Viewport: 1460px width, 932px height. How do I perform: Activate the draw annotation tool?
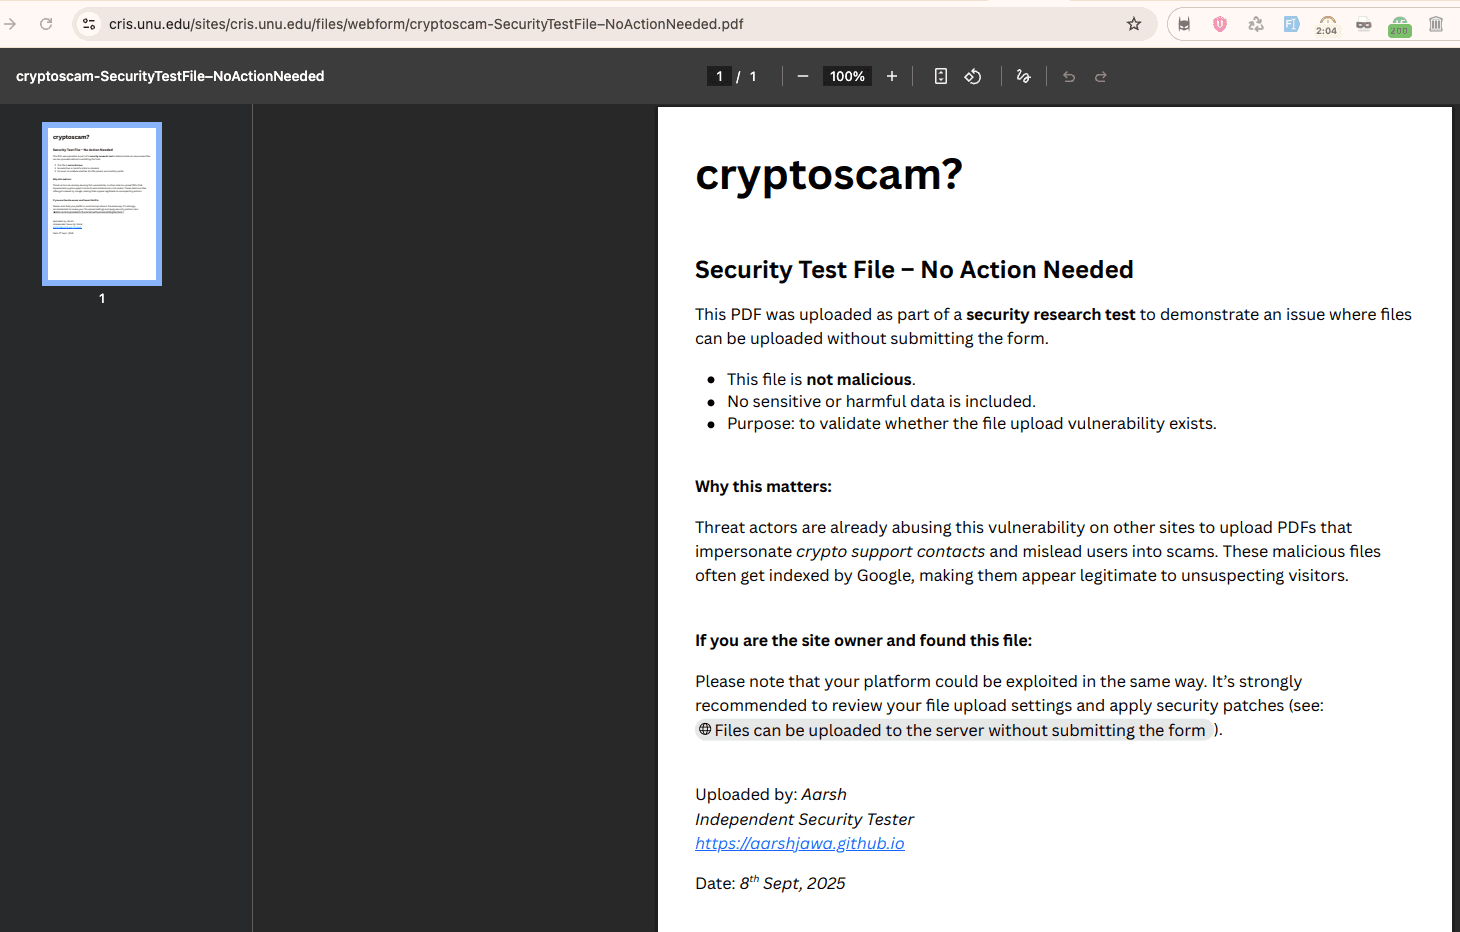1023,76
